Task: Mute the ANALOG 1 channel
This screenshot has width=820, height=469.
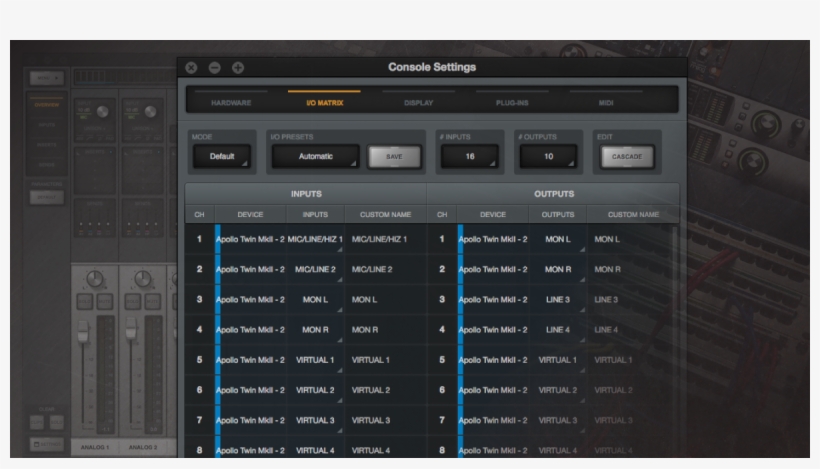Action: [105, 302]
